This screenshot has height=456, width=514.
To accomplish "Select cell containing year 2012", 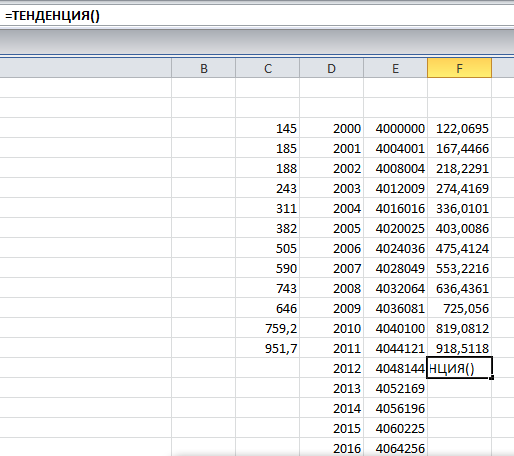I will 332,368.
